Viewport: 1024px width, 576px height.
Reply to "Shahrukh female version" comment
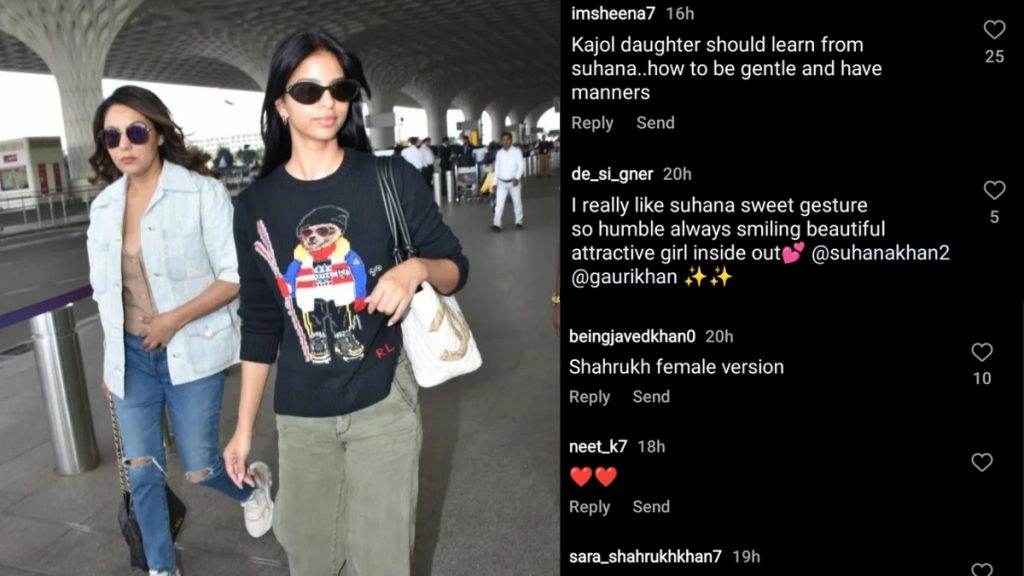tap(589, 396)
